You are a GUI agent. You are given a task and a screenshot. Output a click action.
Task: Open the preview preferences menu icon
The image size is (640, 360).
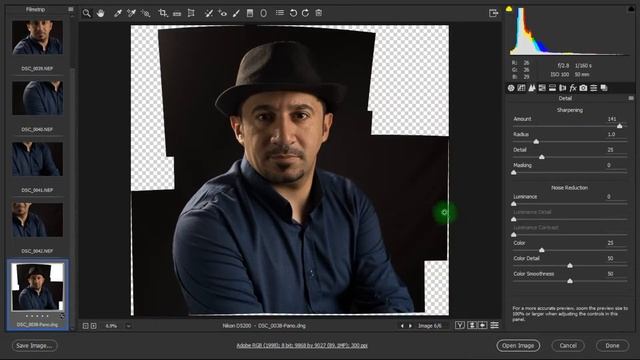click(494, 325)
